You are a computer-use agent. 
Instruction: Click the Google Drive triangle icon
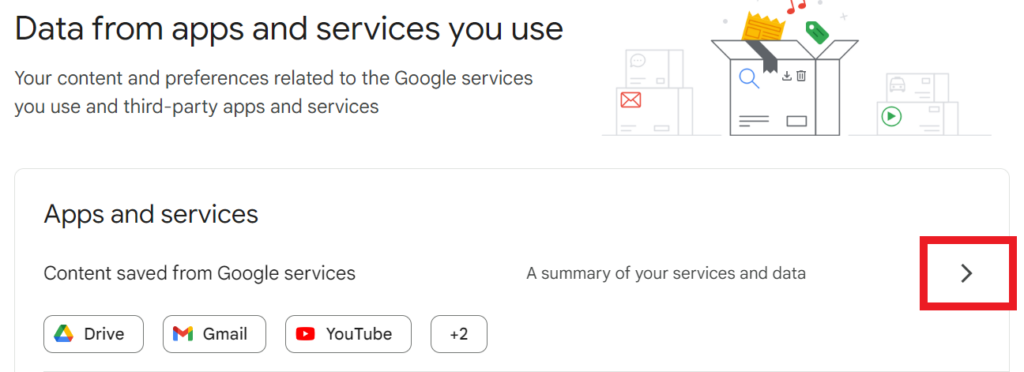point(63,334)
